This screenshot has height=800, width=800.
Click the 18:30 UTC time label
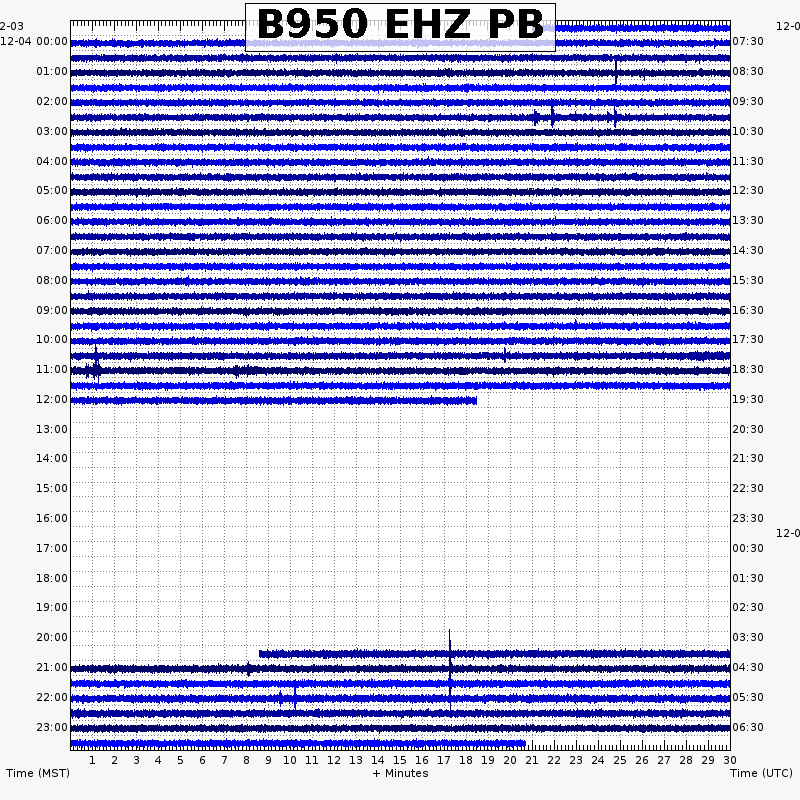pos(748,370)
